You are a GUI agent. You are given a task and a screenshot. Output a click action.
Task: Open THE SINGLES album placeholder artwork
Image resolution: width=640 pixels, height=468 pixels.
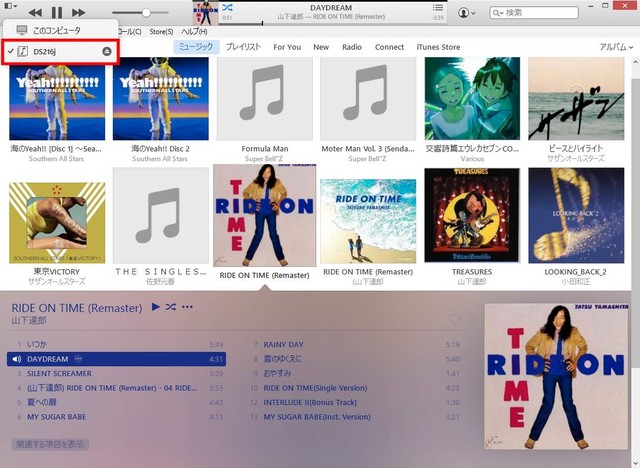(x=161, y=215)
